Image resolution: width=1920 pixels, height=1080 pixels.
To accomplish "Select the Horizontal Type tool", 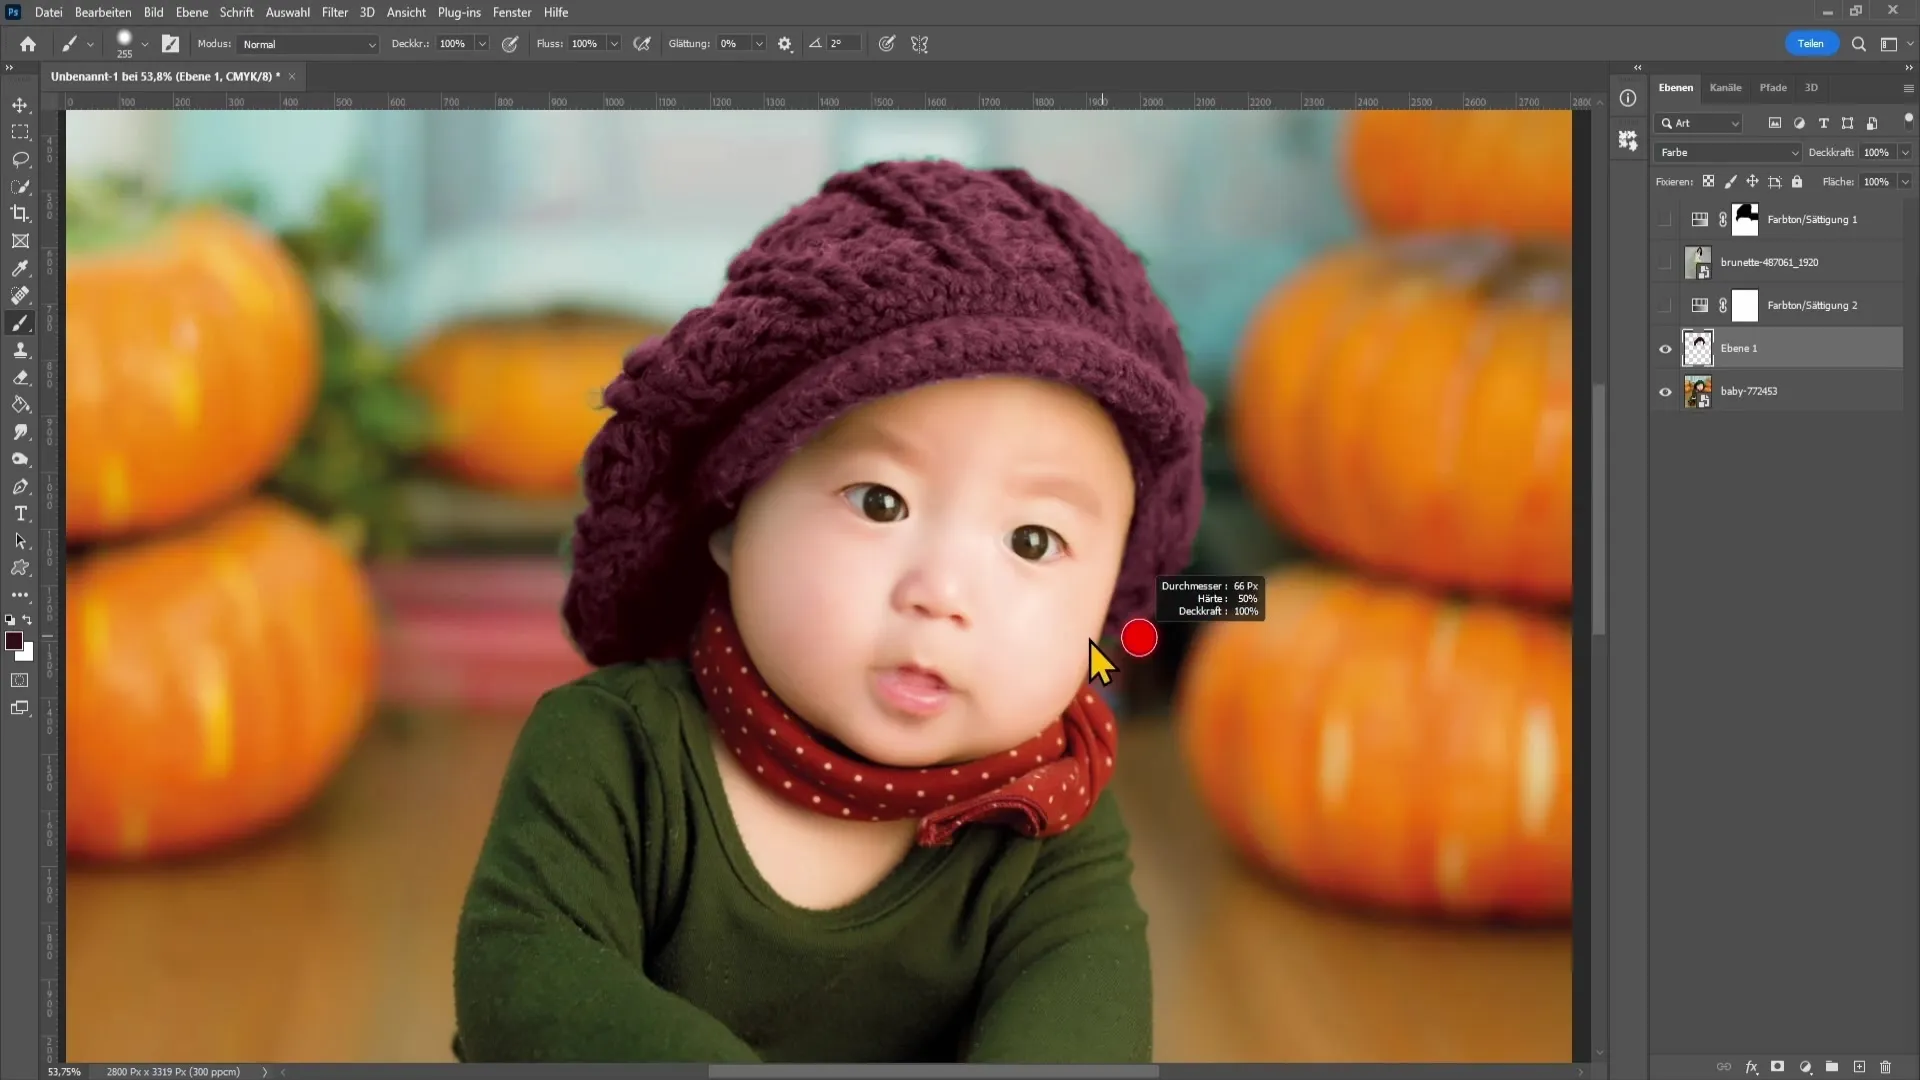I will [20, 514].
